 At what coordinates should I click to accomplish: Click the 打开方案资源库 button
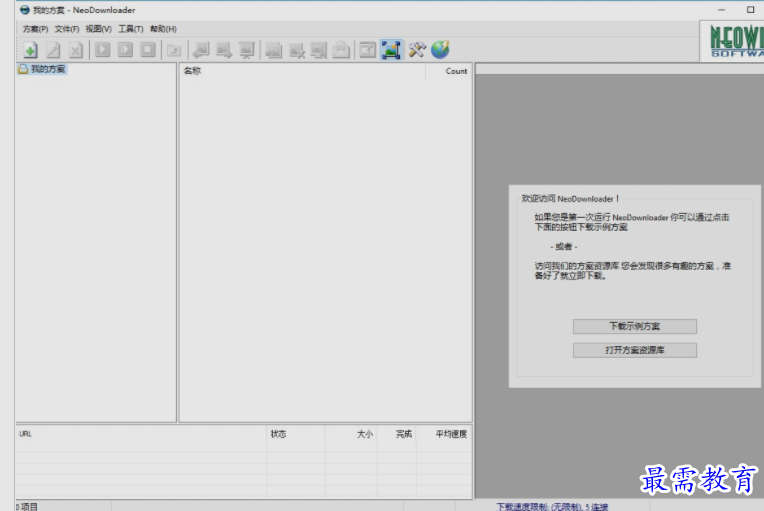(x=634, y=351)
